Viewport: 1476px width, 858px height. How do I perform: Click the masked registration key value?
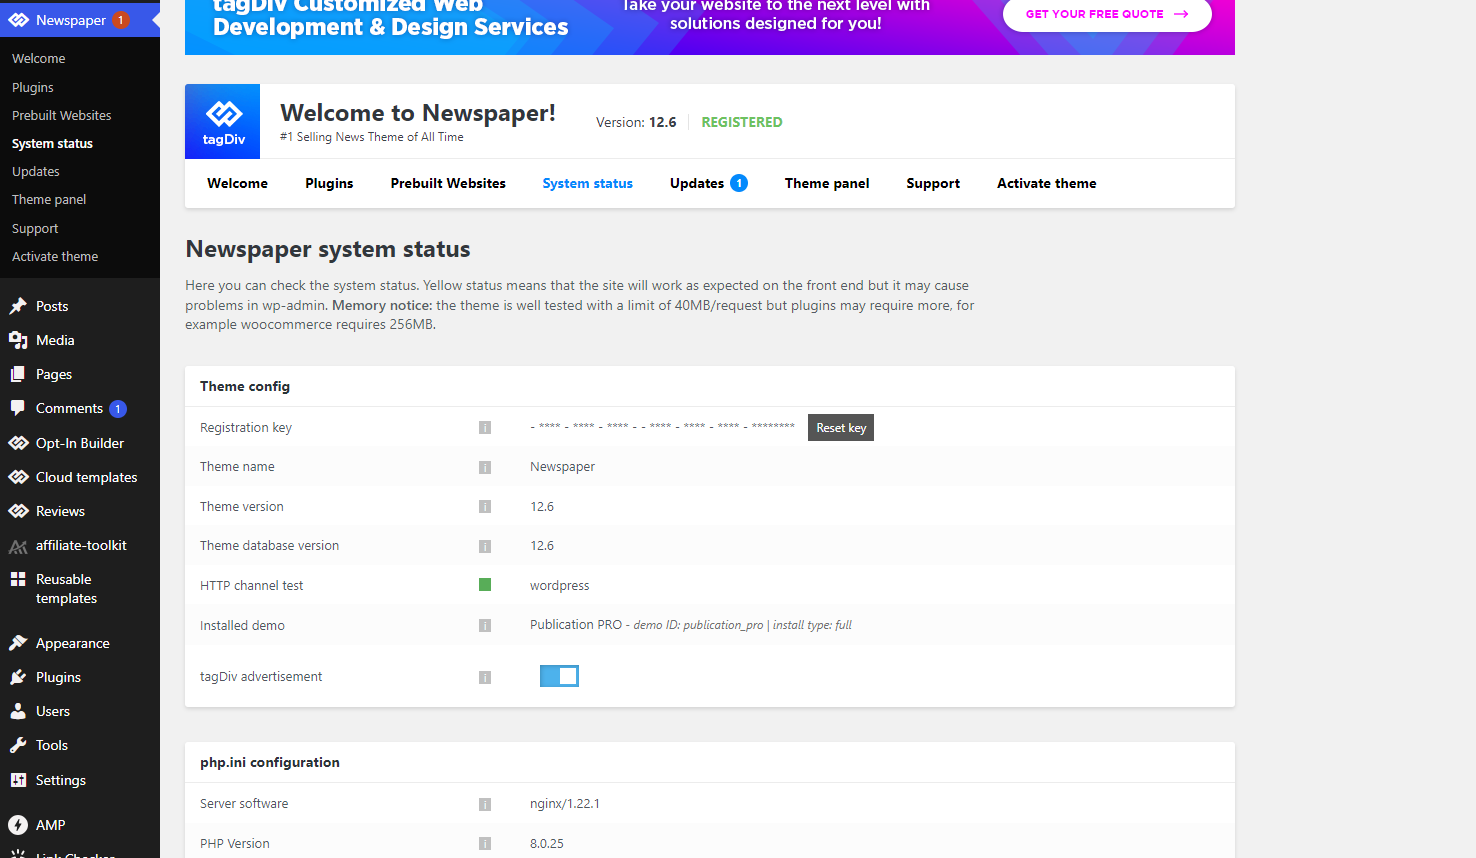(x=663, y=427)
